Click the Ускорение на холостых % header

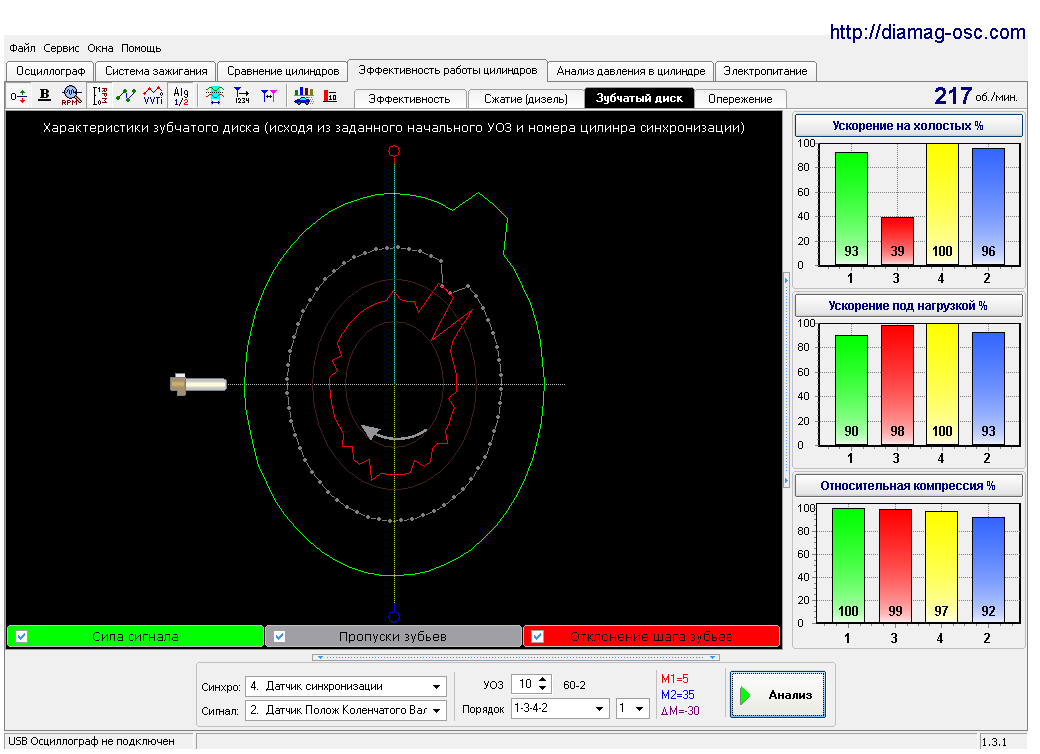click(908, 125)
